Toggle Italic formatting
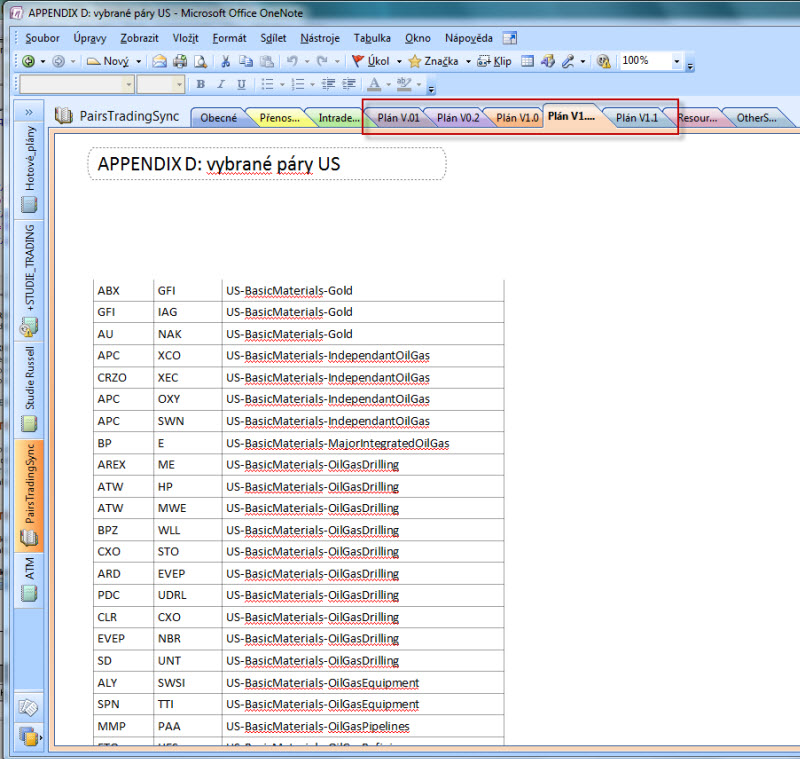Screen dimensions: 800x759 pos(221,85)
